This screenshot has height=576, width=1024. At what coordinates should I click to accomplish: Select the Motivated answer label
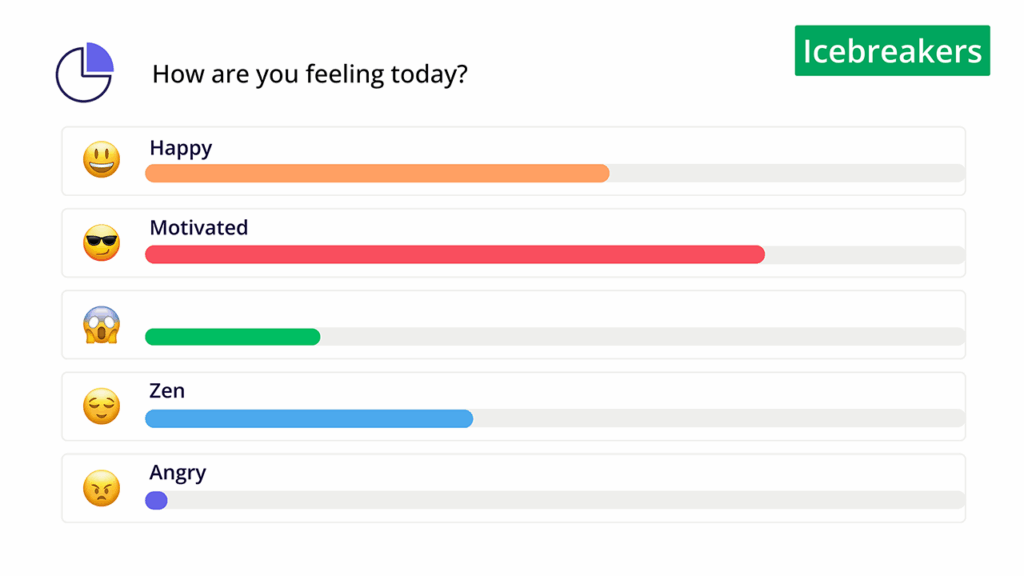(x=199, y=228)
